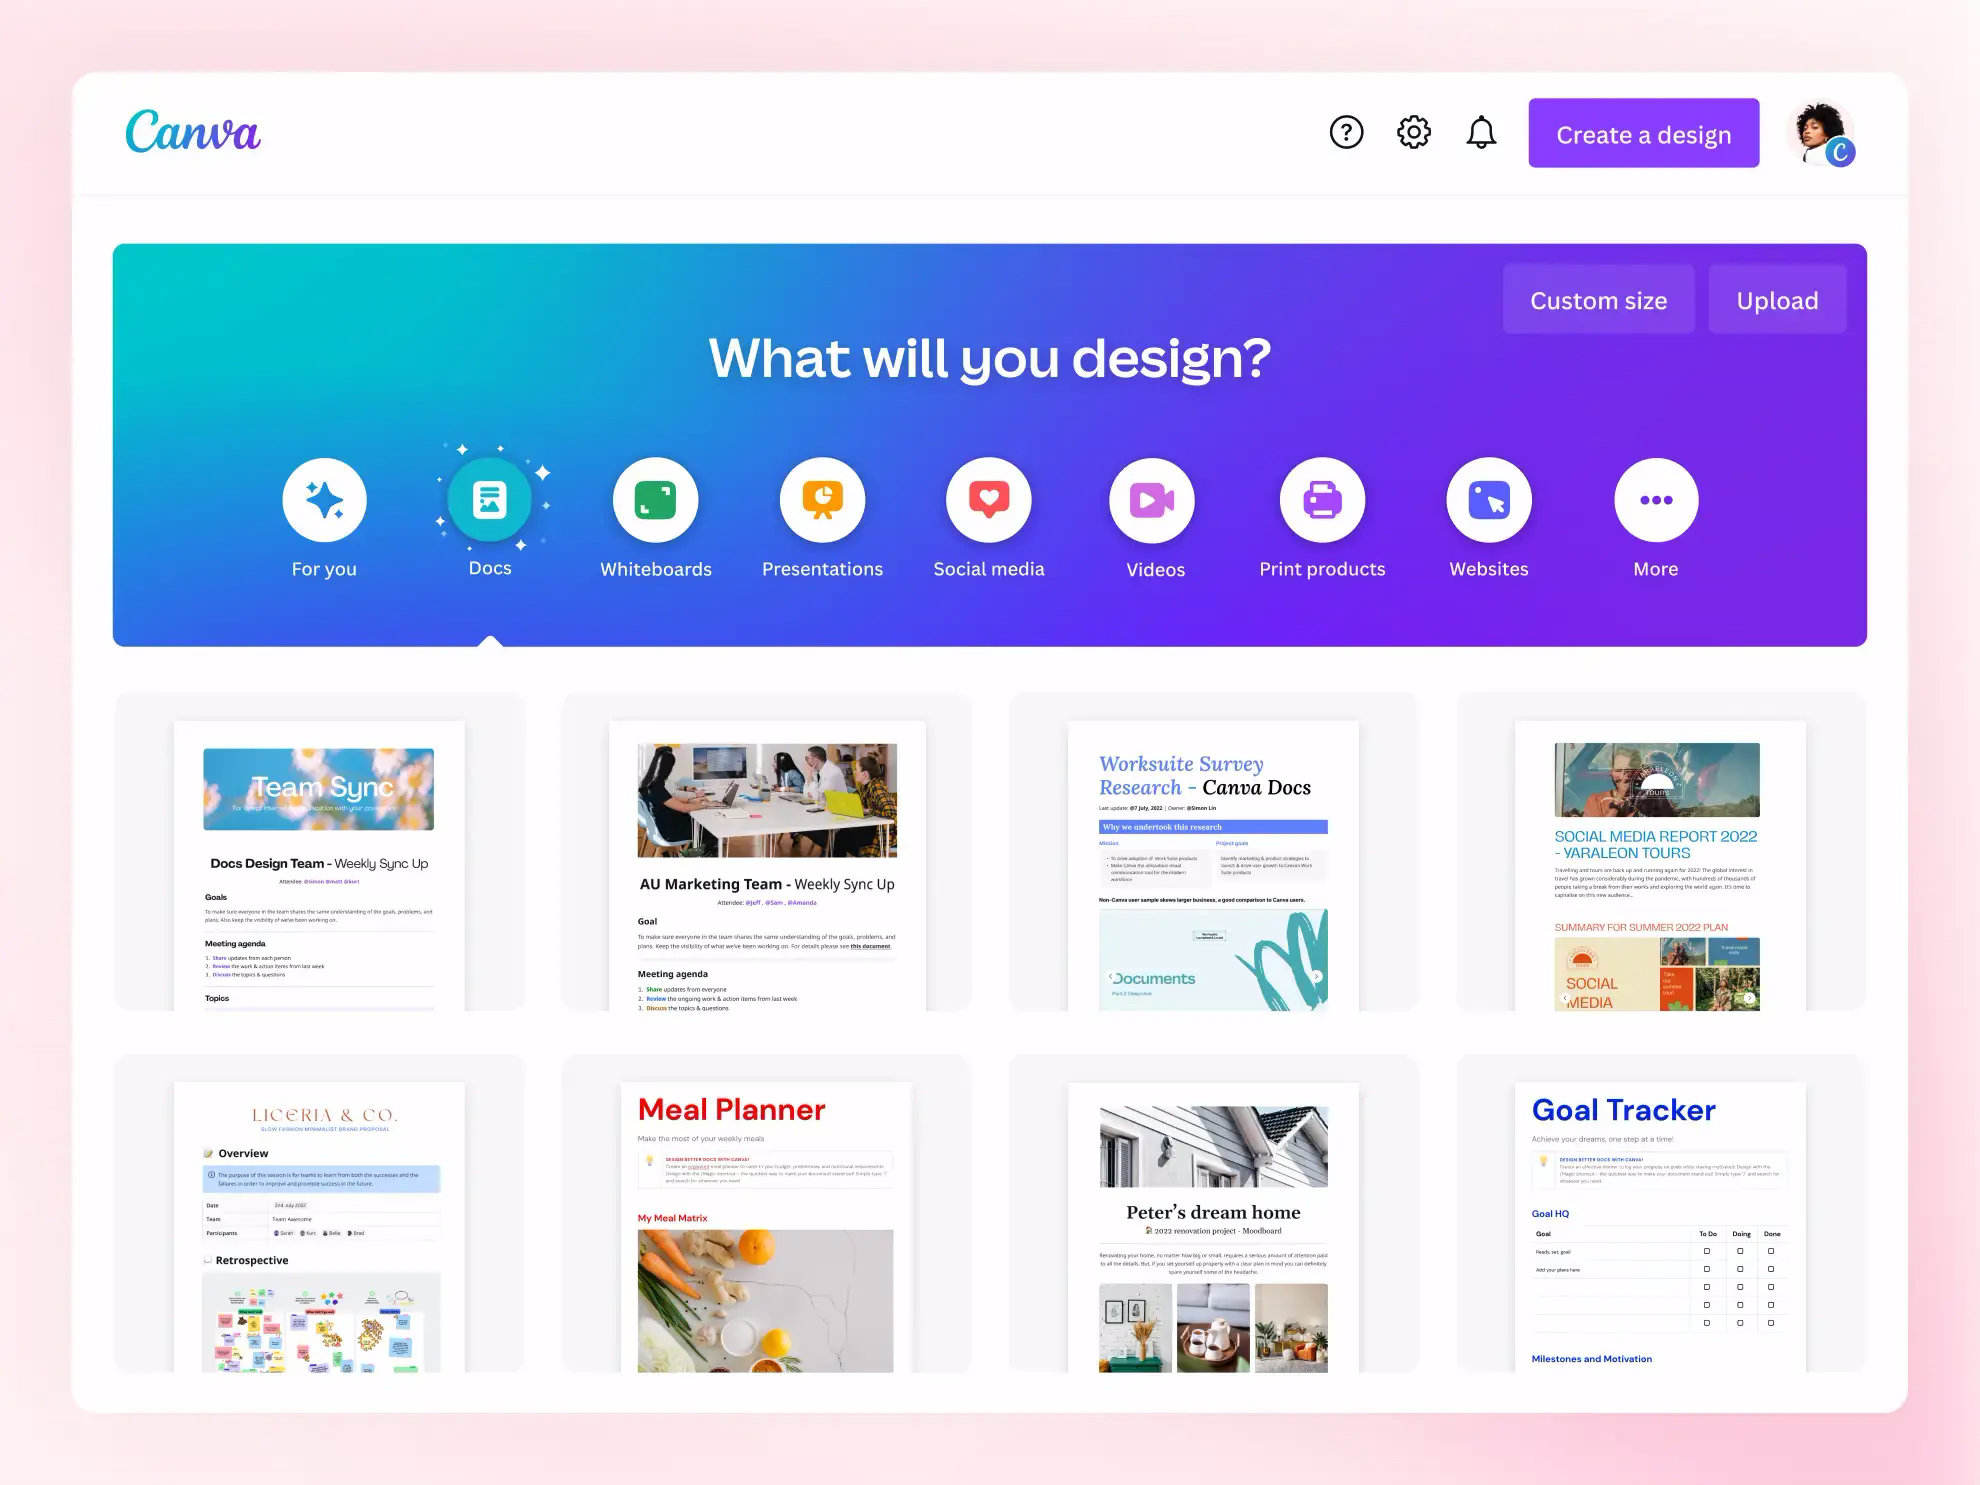1980x1485 pixels.
Task: Toggle the help question mark icon
Action: [x=1345, y=134]
